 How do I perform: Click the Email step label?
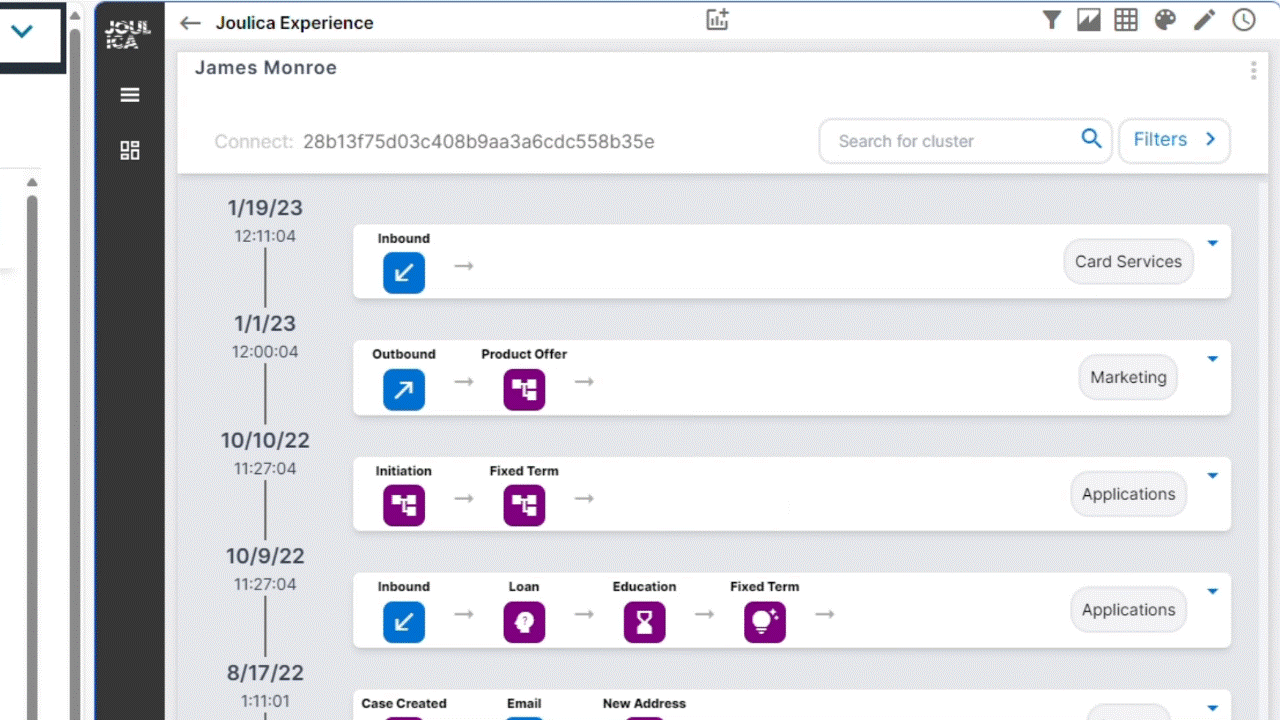[x=524, y=704]
